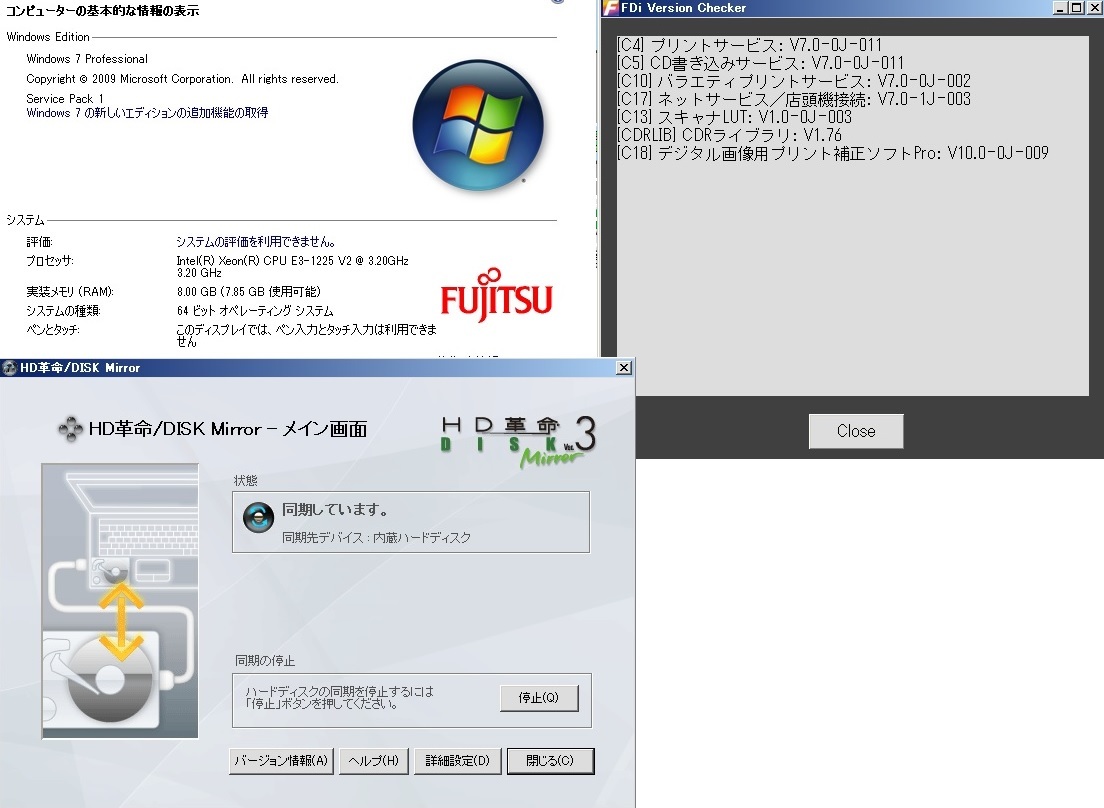Click the FDi Version Checker title bar icon
This screenshot has height=808, width=1104.
pos(610,8)
